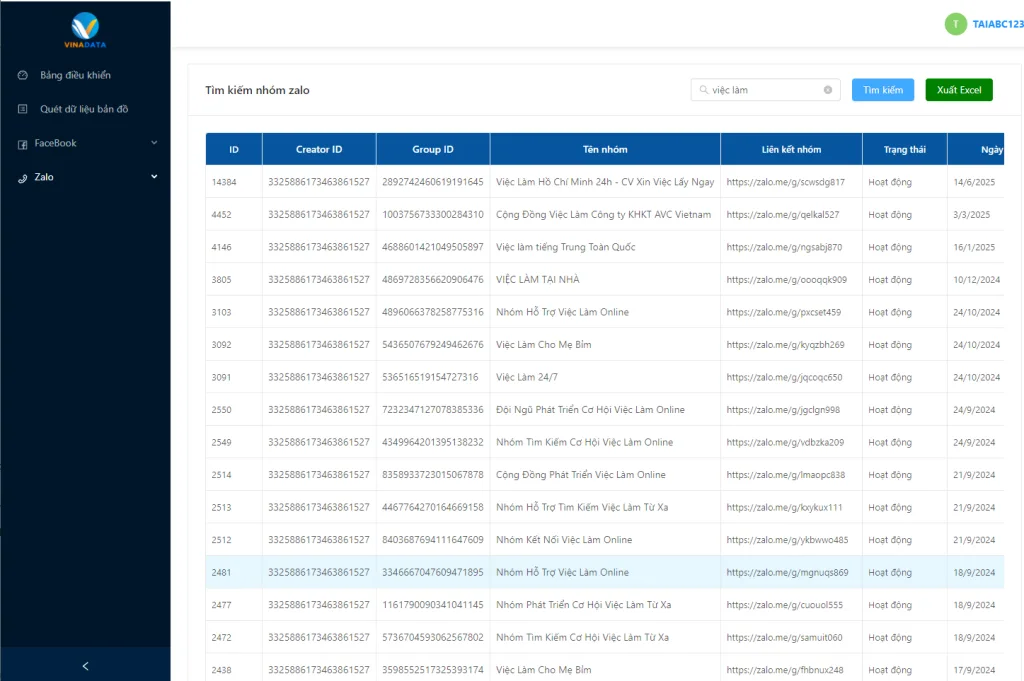Click ID cell 2481 in highlighted row

221,573
